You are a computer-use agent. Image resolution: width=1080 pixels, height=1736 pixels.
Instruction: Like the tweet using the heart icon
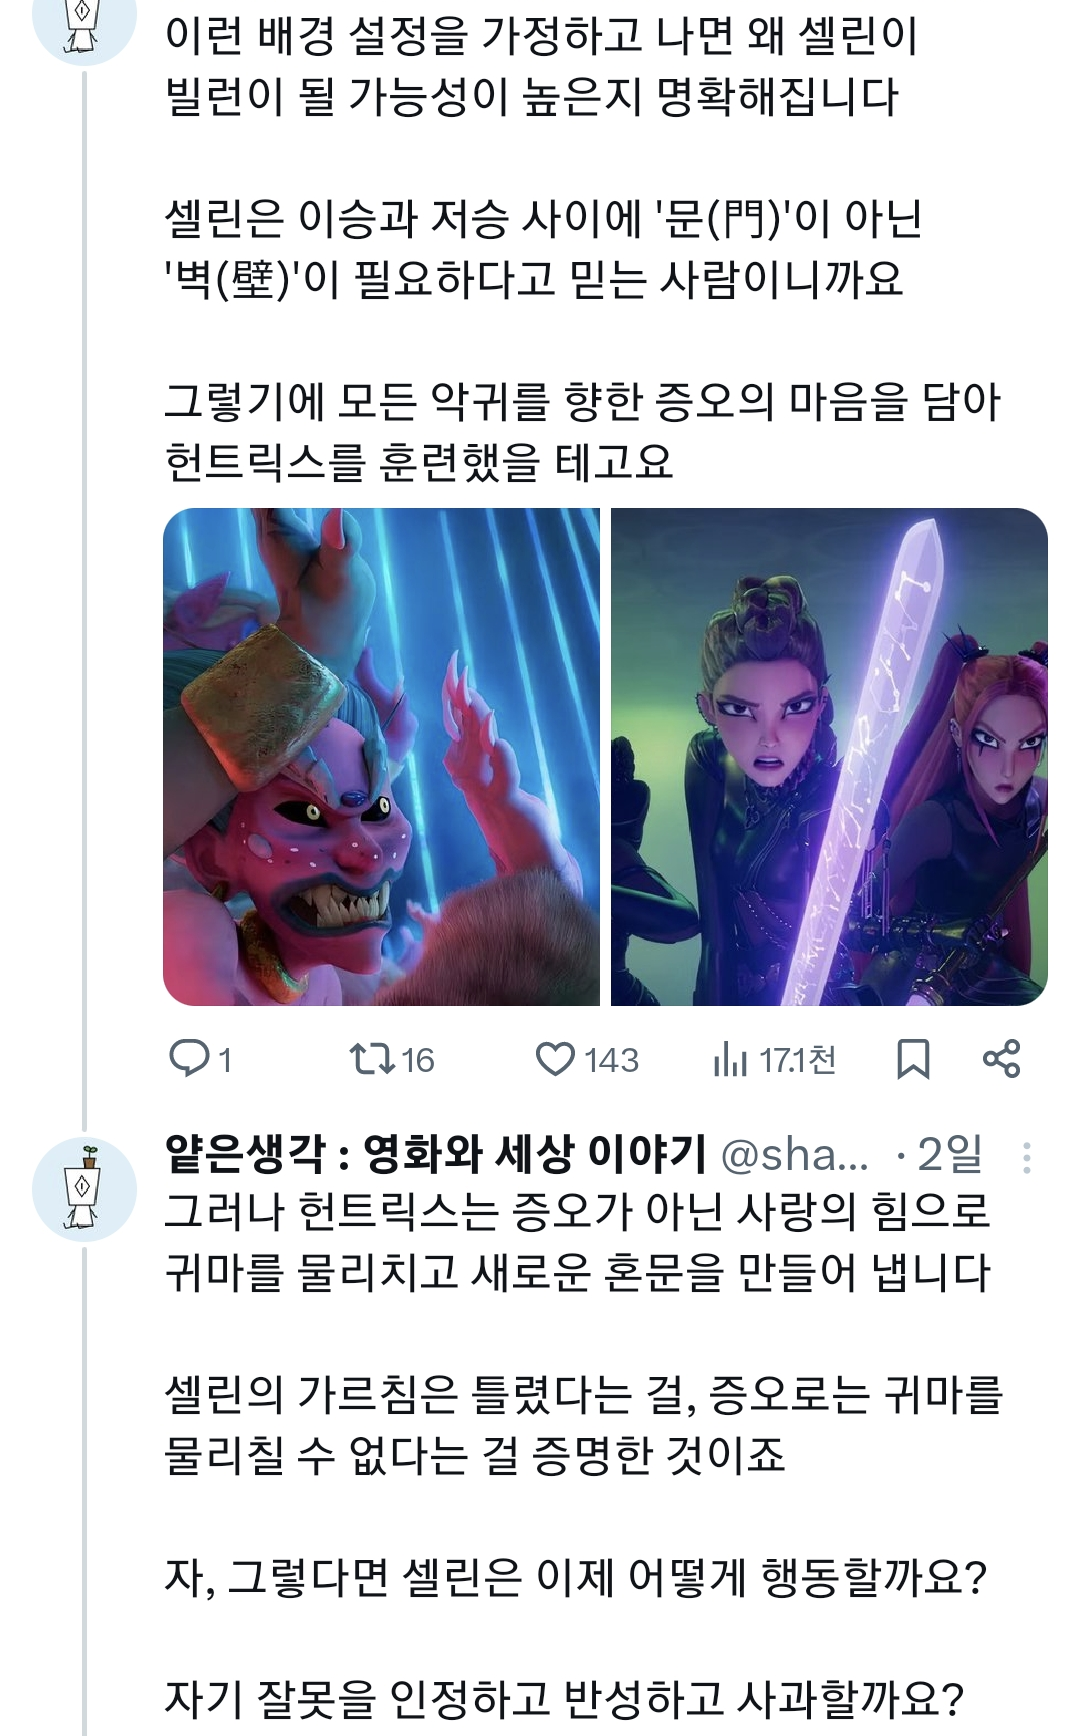pyautogui.click(x=555, y=1059)
